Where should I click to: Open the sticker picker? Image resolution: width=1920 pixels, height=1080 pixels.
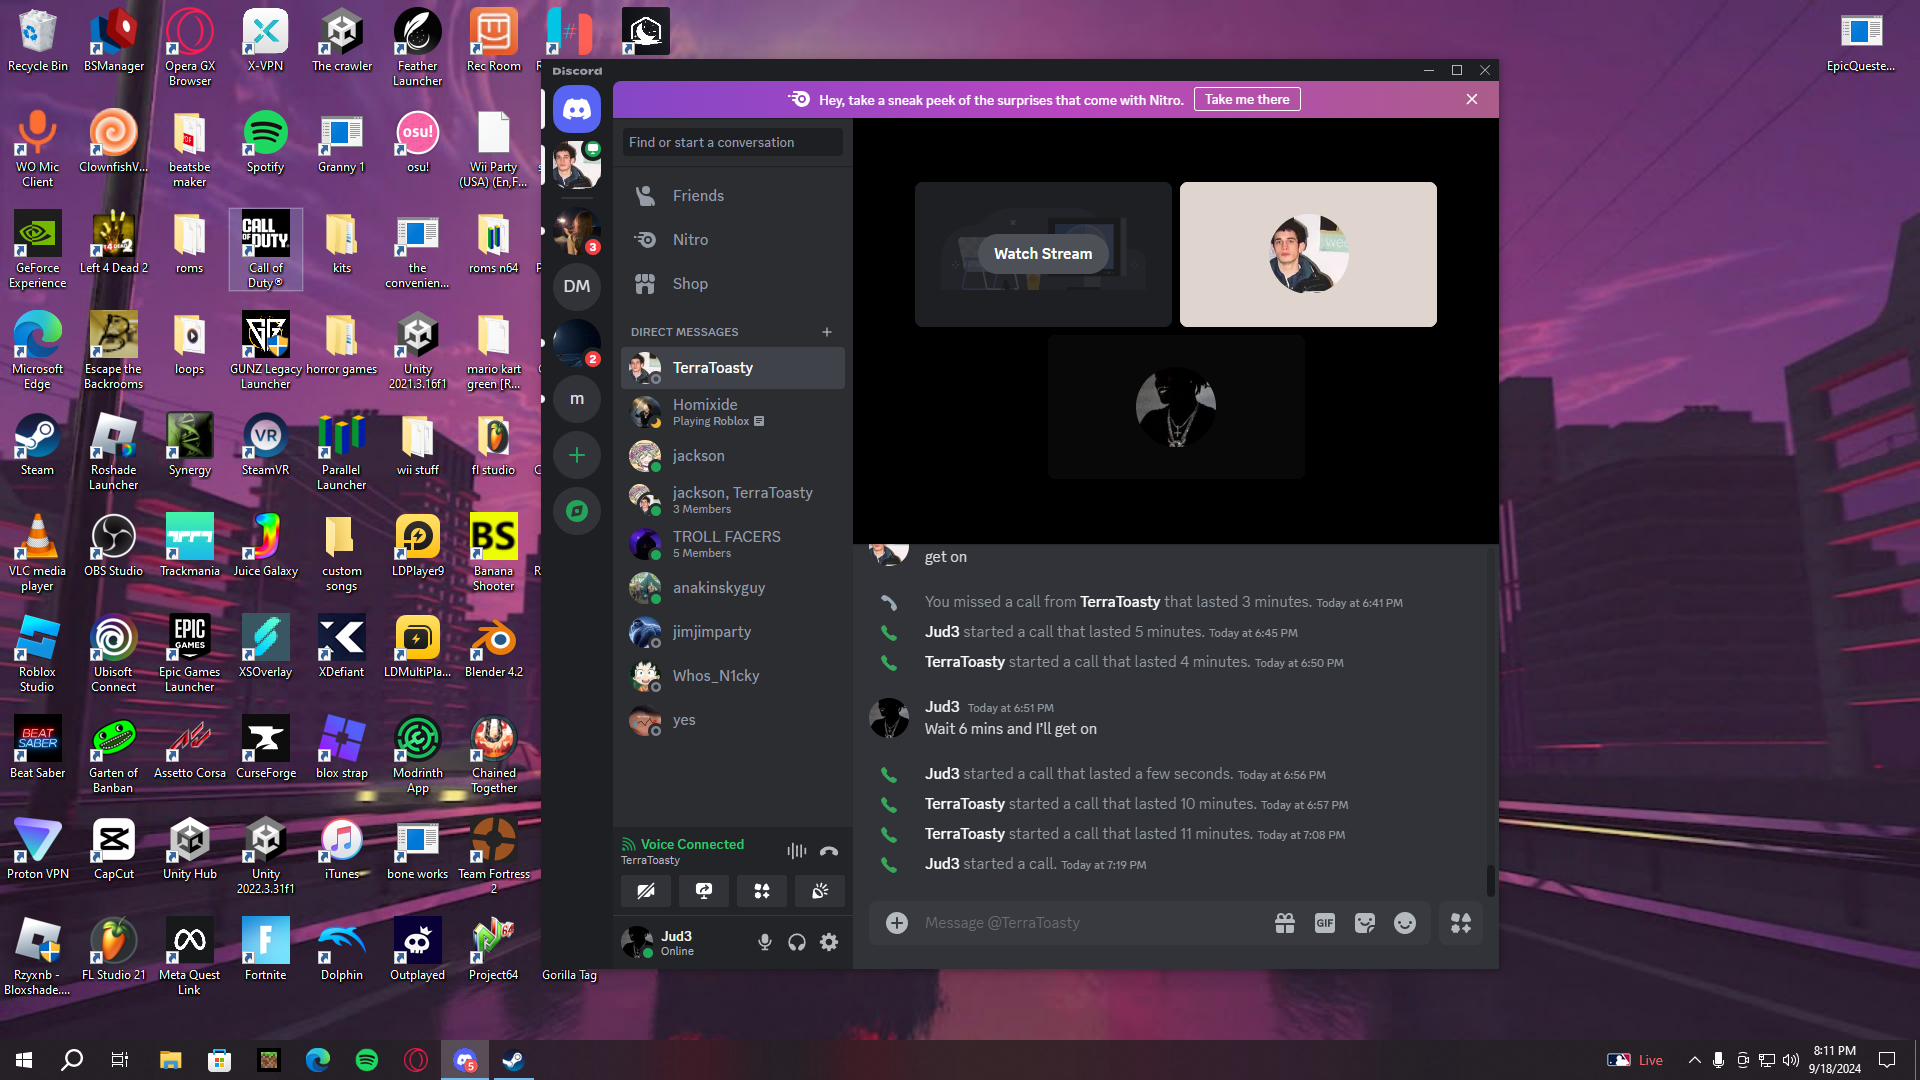coord(1365,923)
